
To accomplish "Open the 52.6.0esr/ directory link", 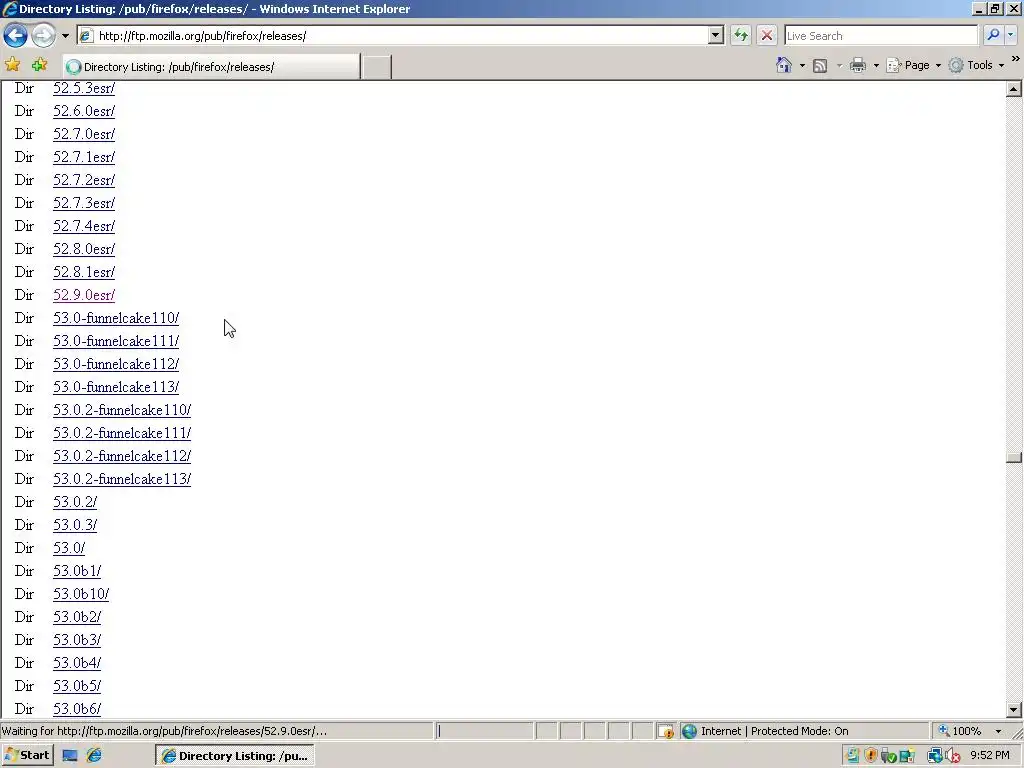I will tap(84, 111).
